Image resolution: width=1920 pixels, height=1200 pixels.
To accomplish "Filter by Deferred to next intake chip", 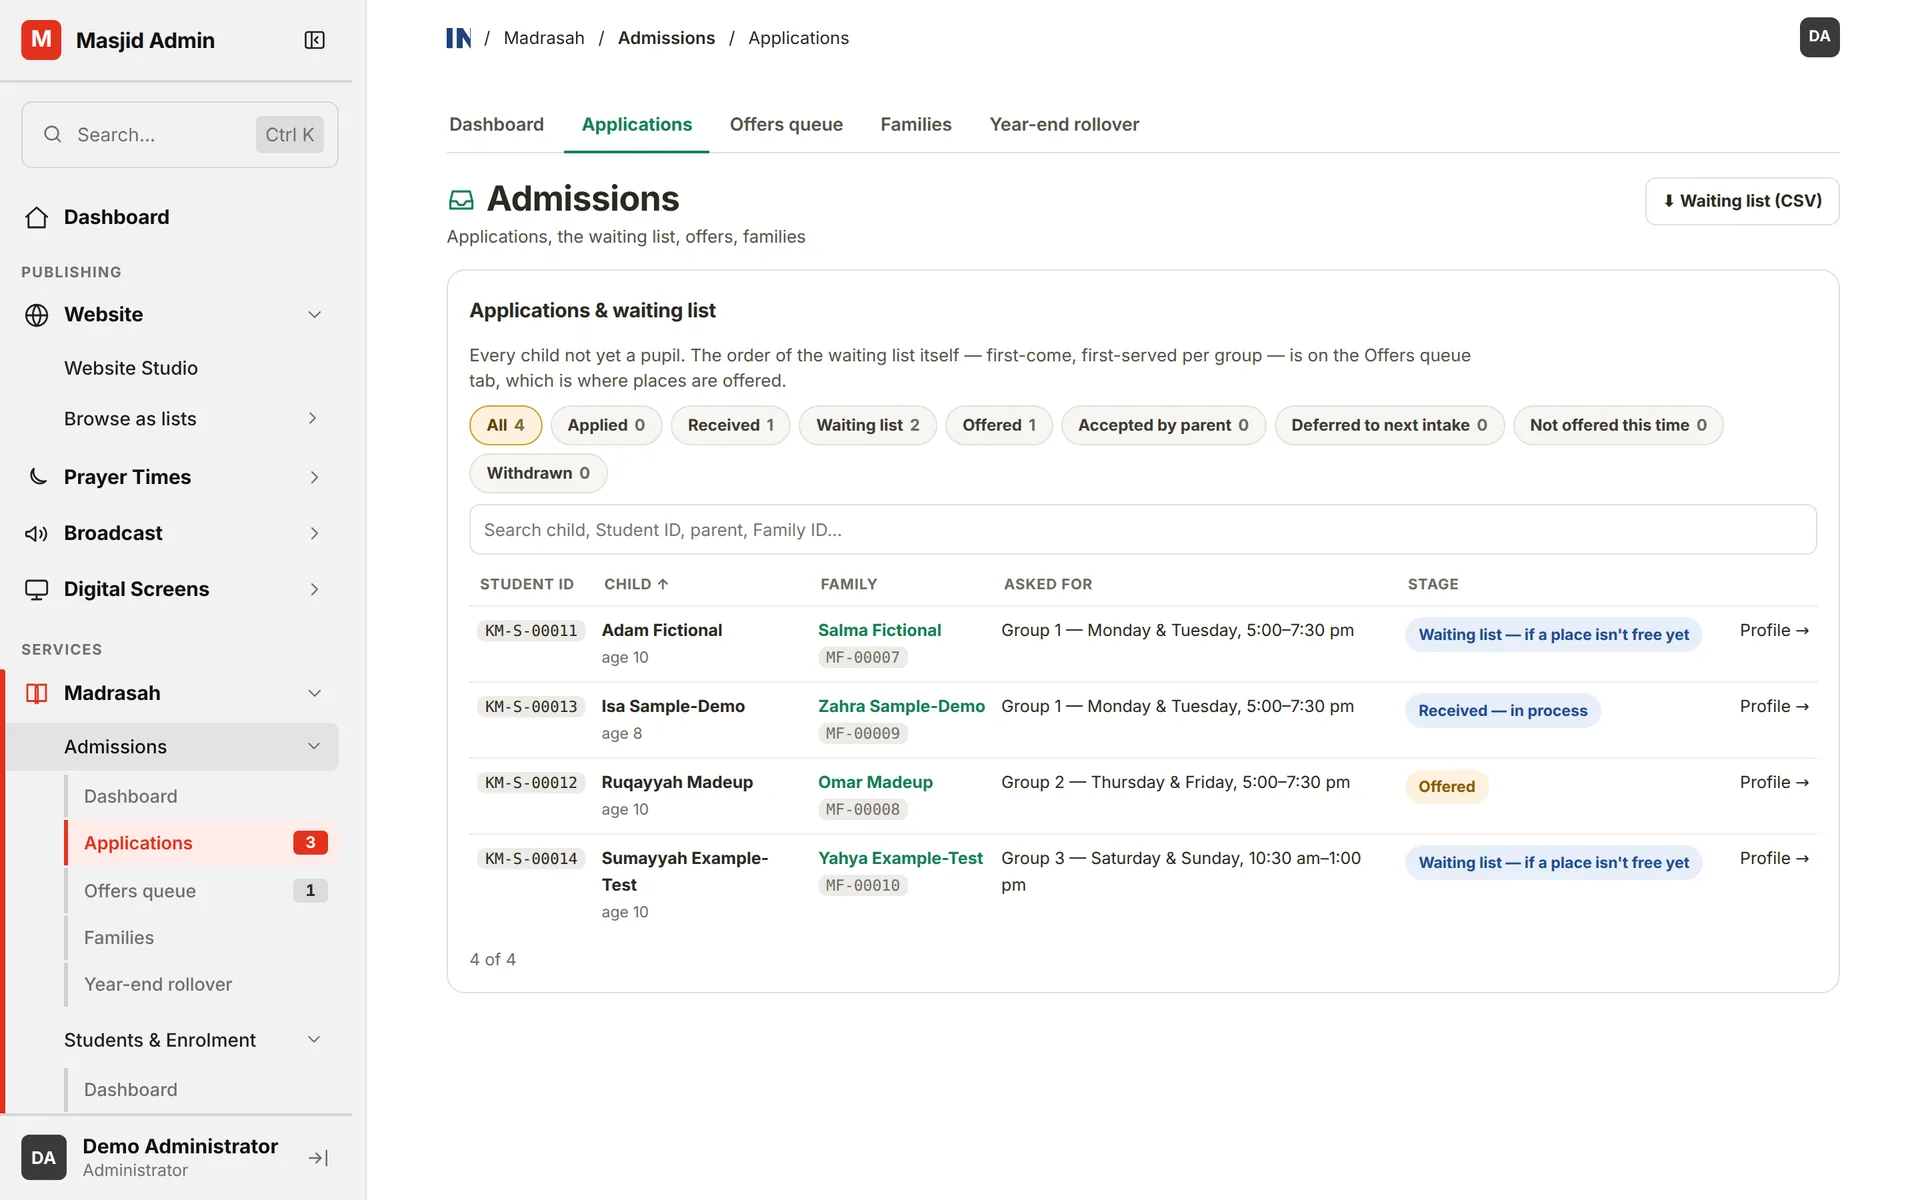I will point(1389,425).
